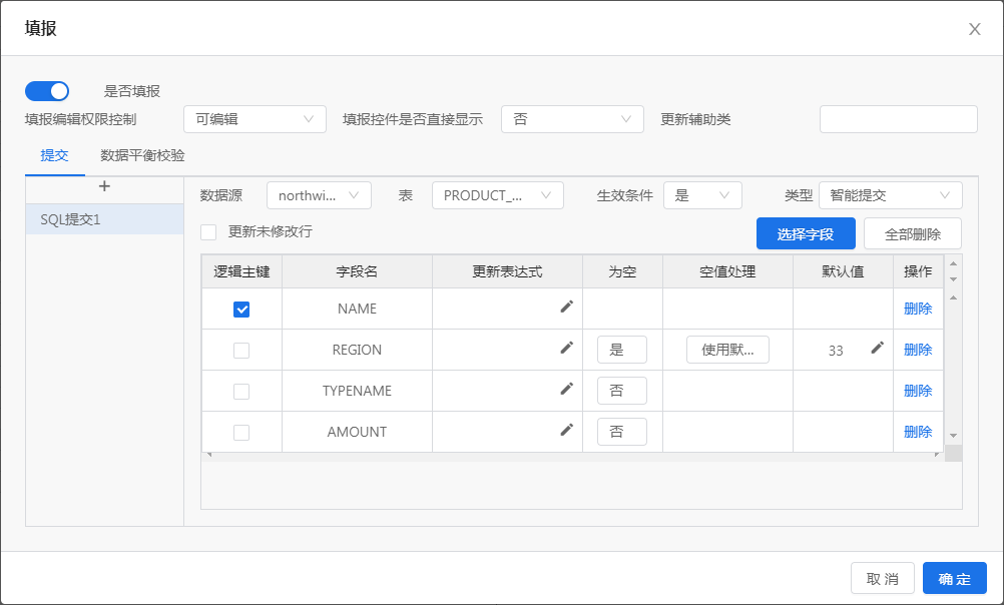The image size is (1004, 605).
Task: Edit update expression for AMOUNT row
Action: click(567, 430)
